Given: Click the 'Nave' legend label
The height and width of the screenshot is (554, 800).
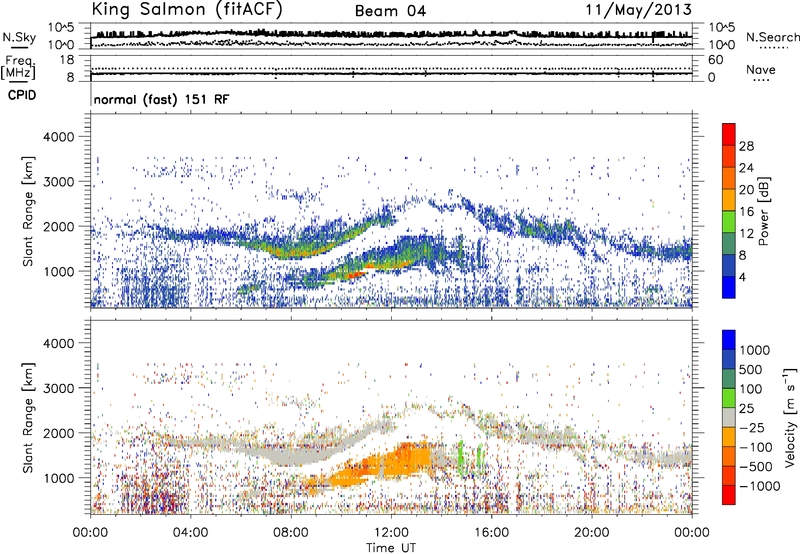Looking at the screenshot, I should [760, 70].
